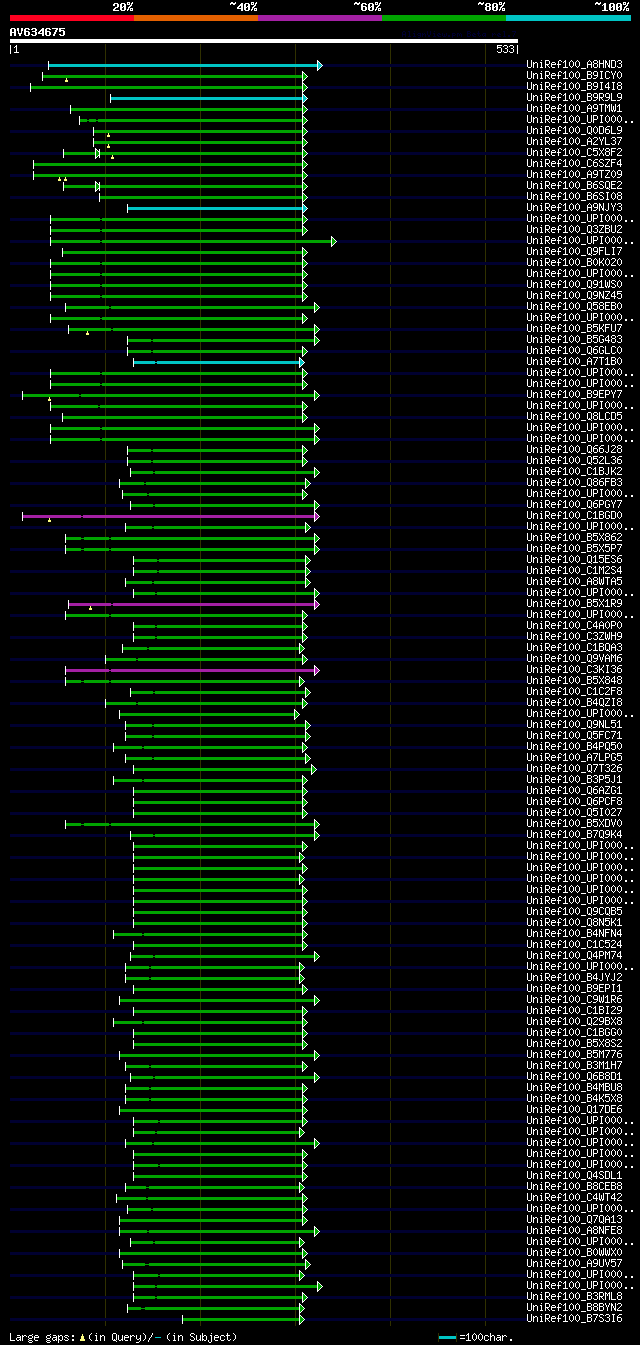
Task: Select the label UniRef100_Q17DE6
Action: [x=574, y=1110]
